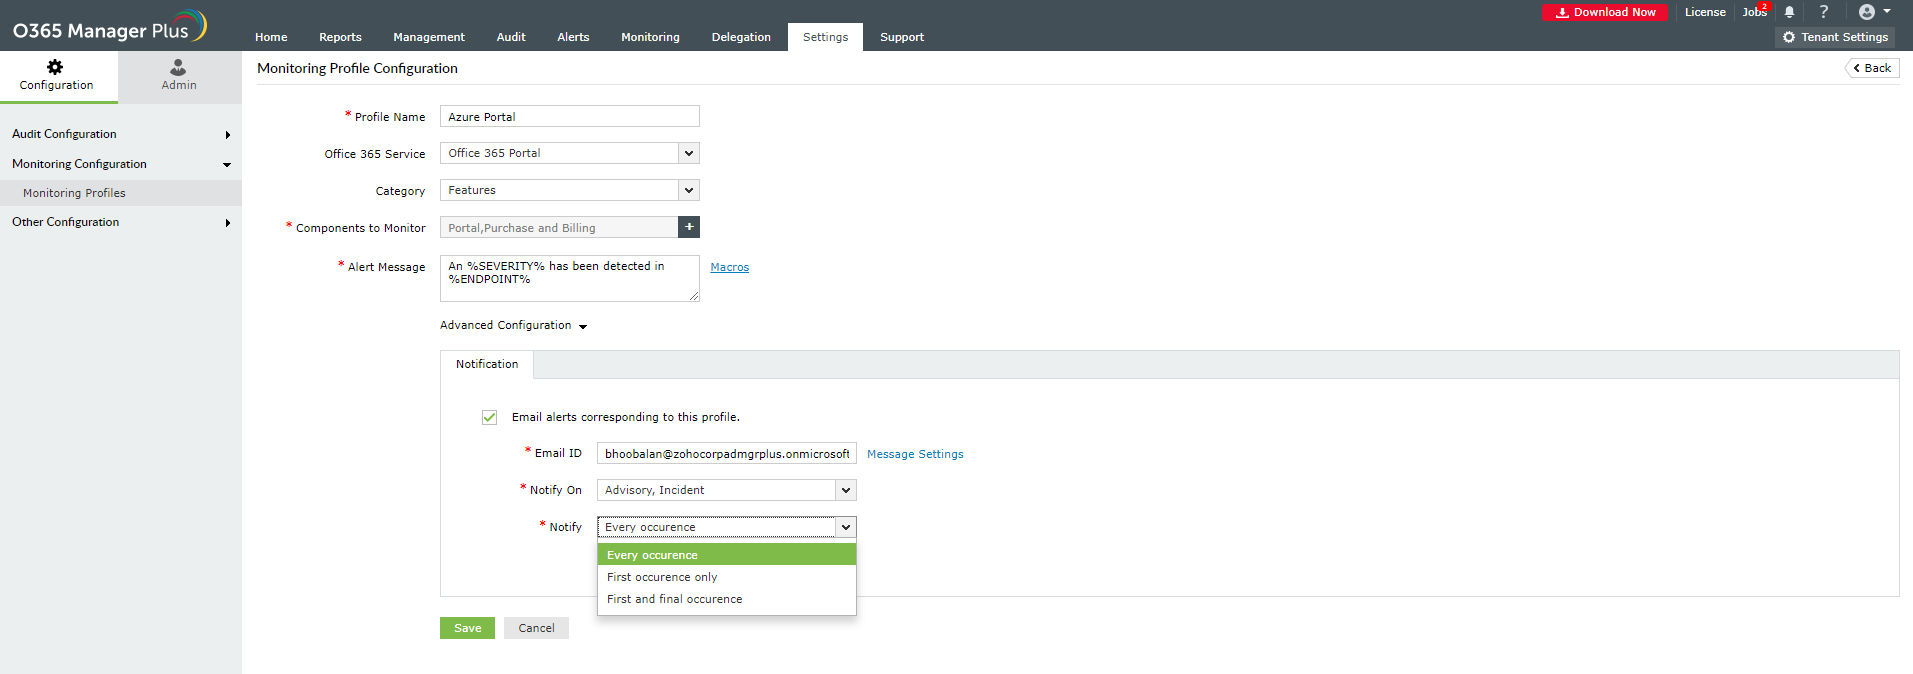This screenshot has height=674, width=1913.
Task: Go to the Home tab
Action: (271, 37)
